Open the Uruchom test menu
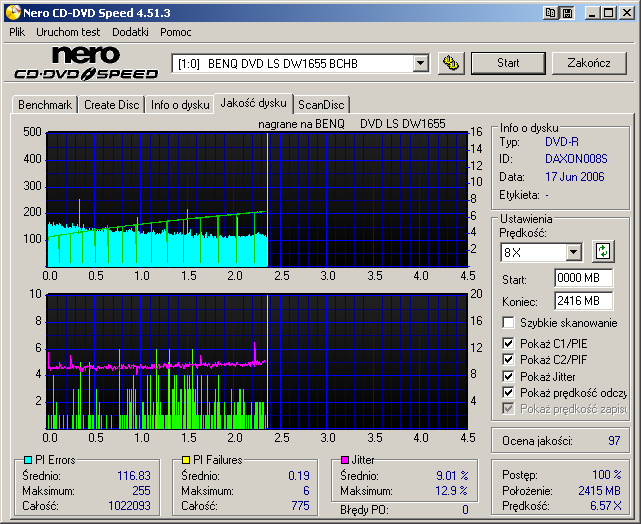The height and width of the screenshot is (524, 641). [68, 32]
